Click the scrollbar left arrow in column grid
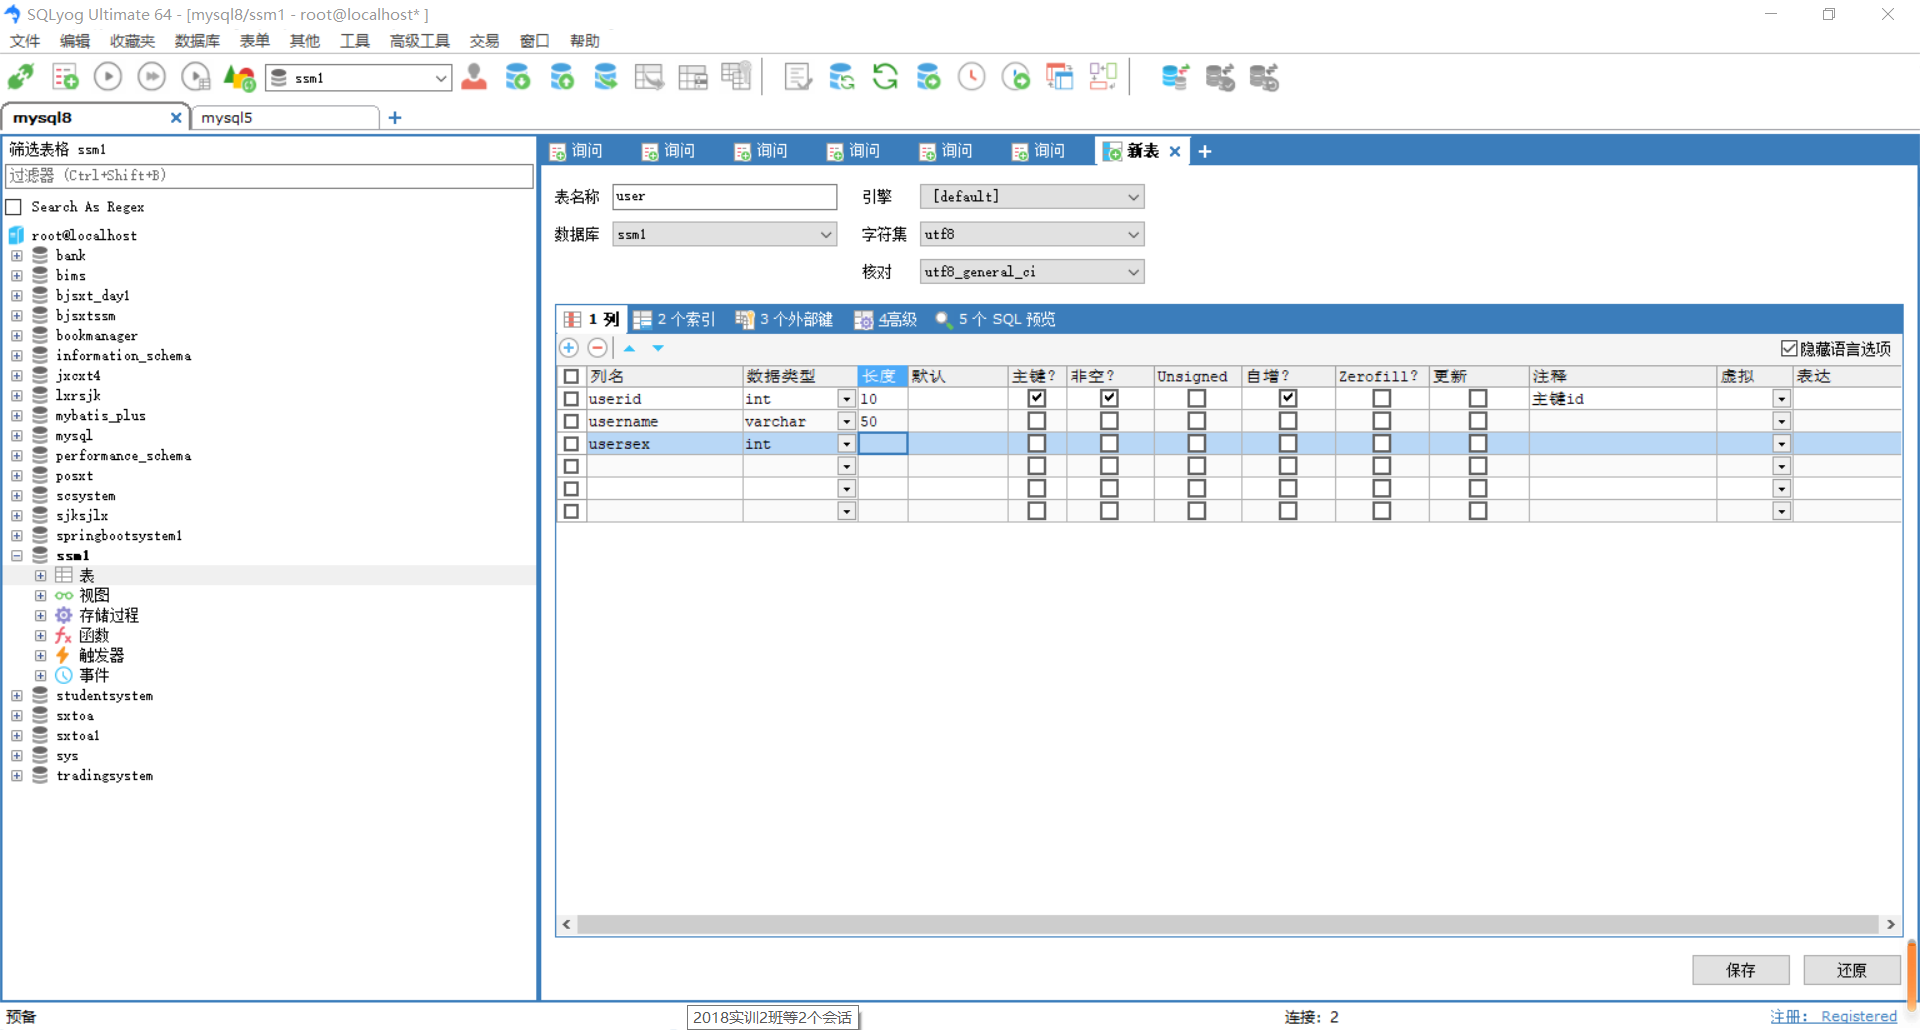The width and height of the screenshot is (1920, 1030). [567, 924]
